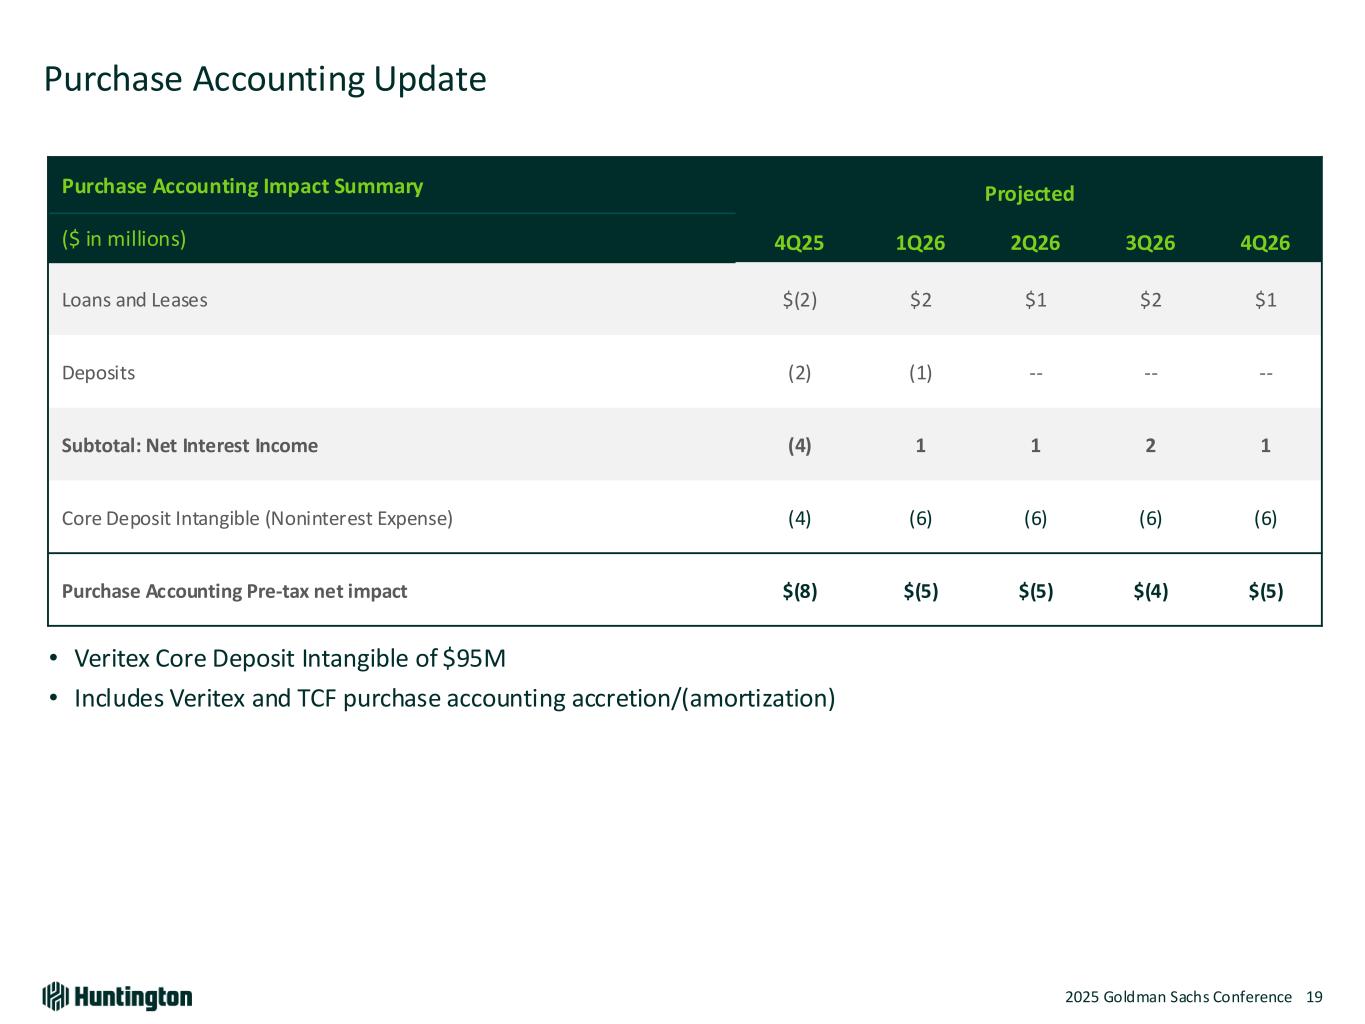Click the Loans and Leases row label
This screenshot has width=1365, height=1024.
[x=135, y=300]
